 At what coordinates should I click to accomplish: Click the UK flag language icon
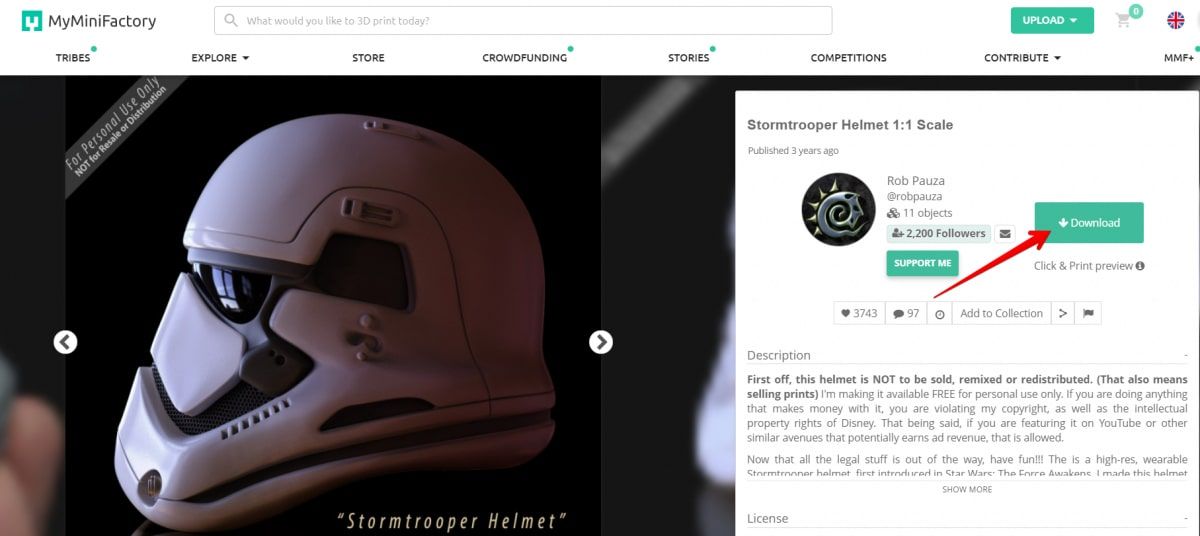(x=1176, y=20)
